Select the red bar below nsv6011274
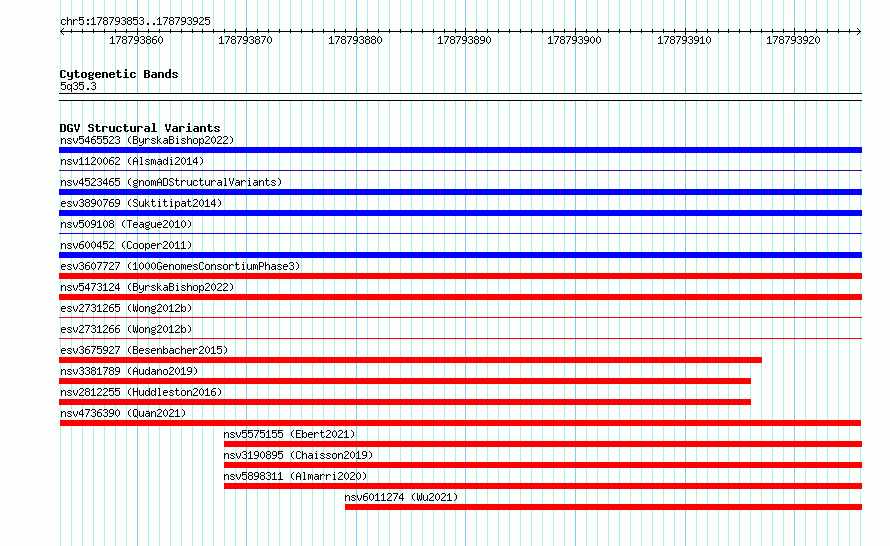This screenshot has width=890, height=546. coord(603,507)
